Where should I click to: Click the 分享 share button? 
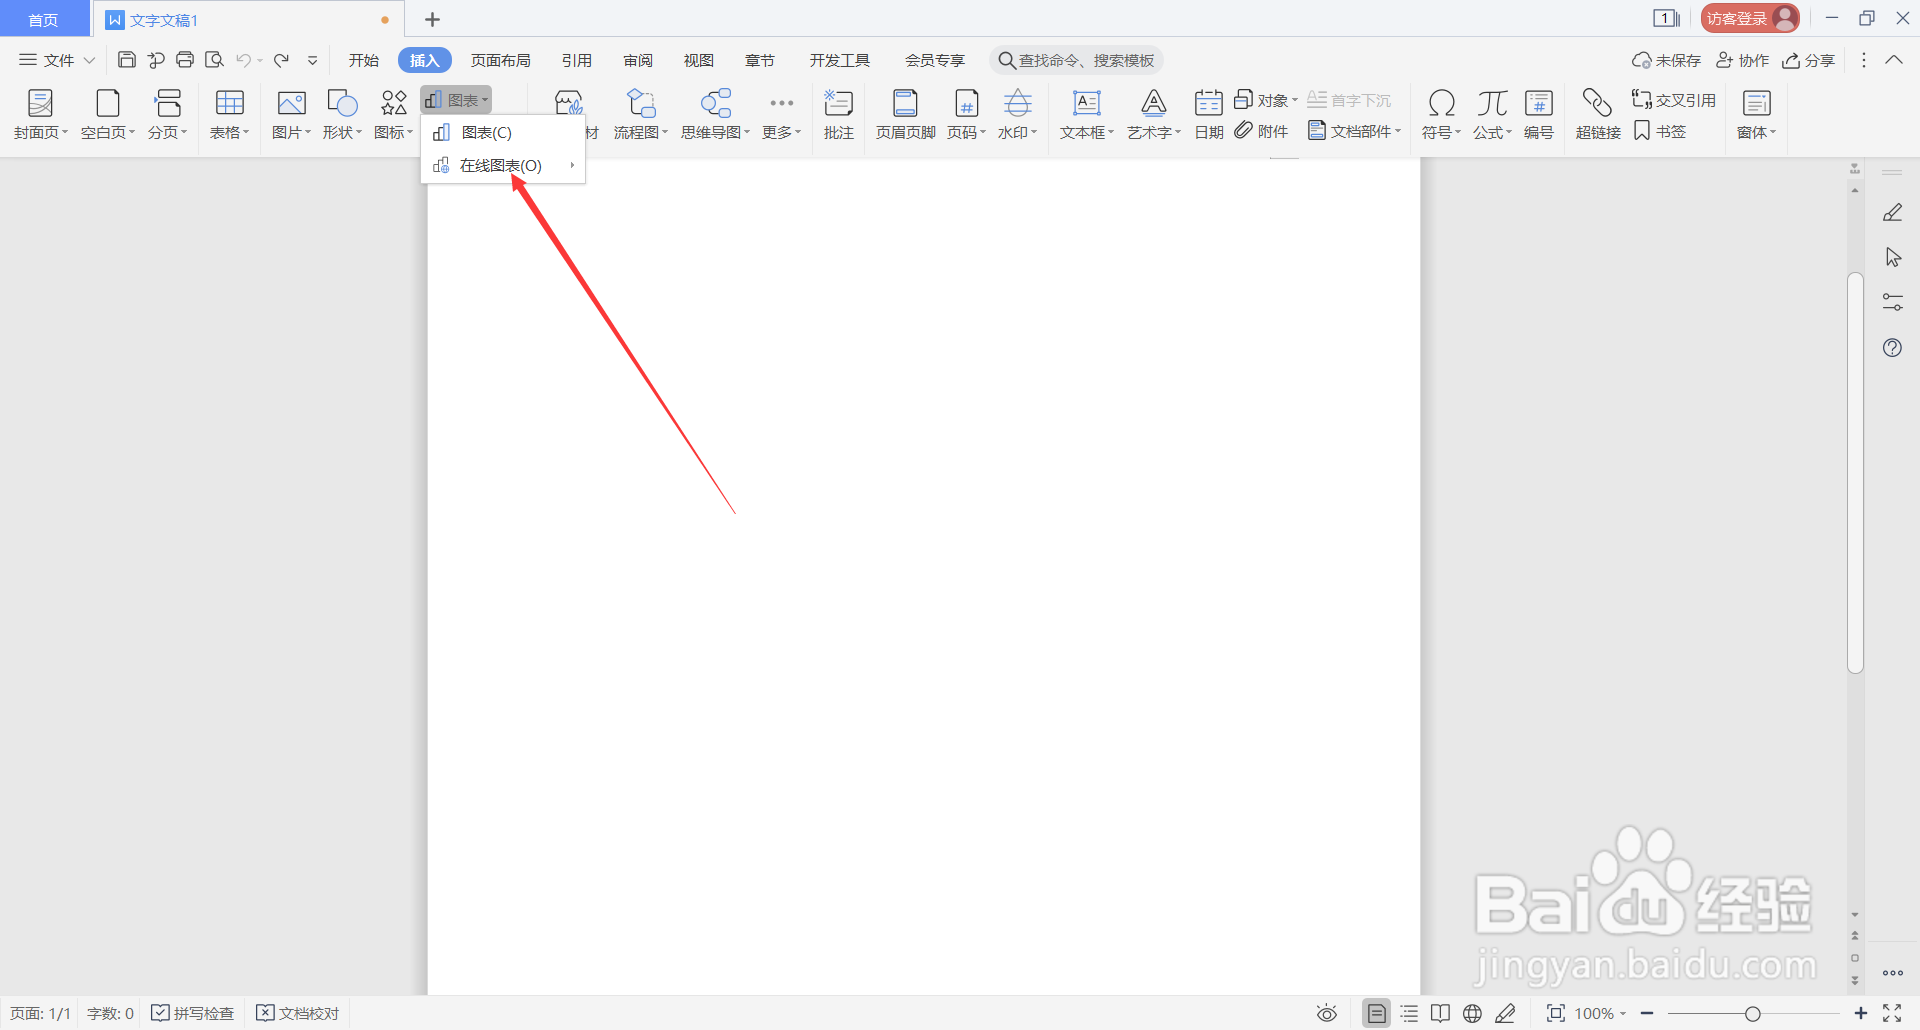click(1809, 60)
